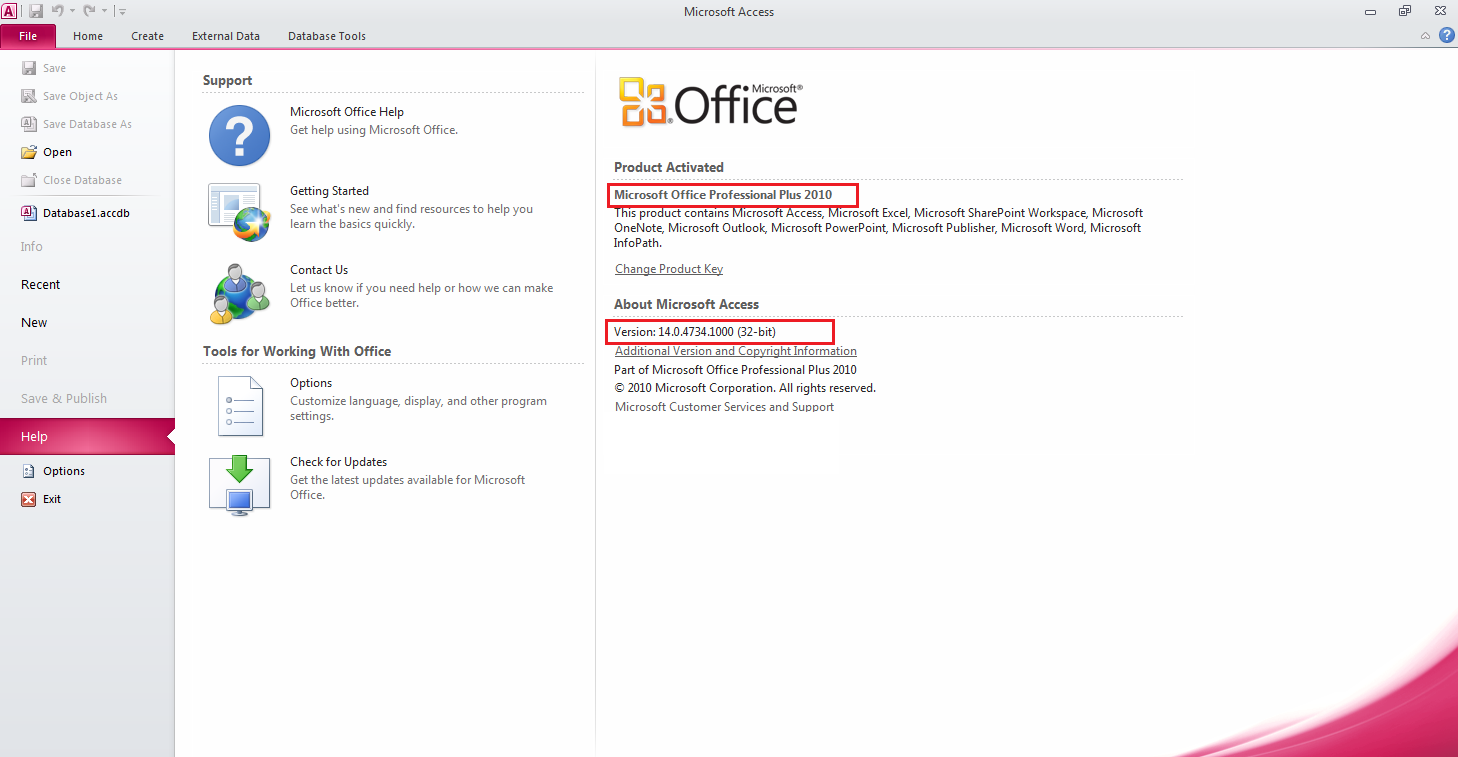Switch to the Create ribbon tab
The image size is (1458, 757).
(x=147, y=36)
